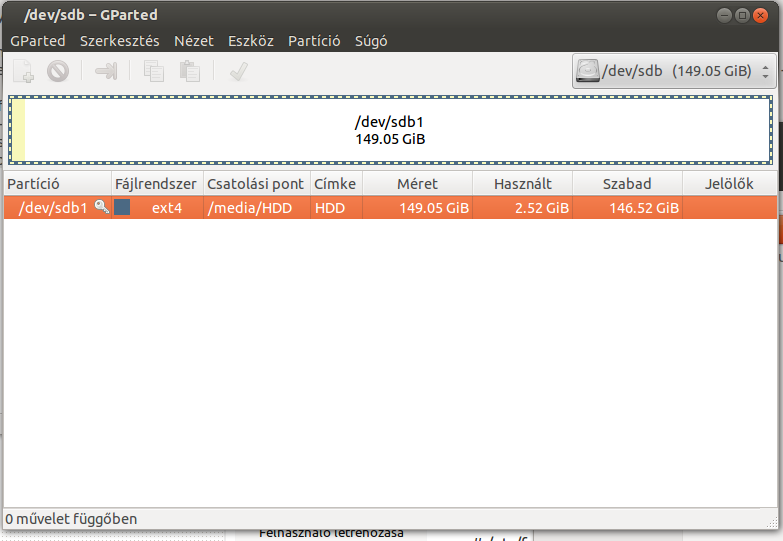This screenshot has width=783, height=541.
Task: Click the Címke column header
Action: click(x=337, y=184)
